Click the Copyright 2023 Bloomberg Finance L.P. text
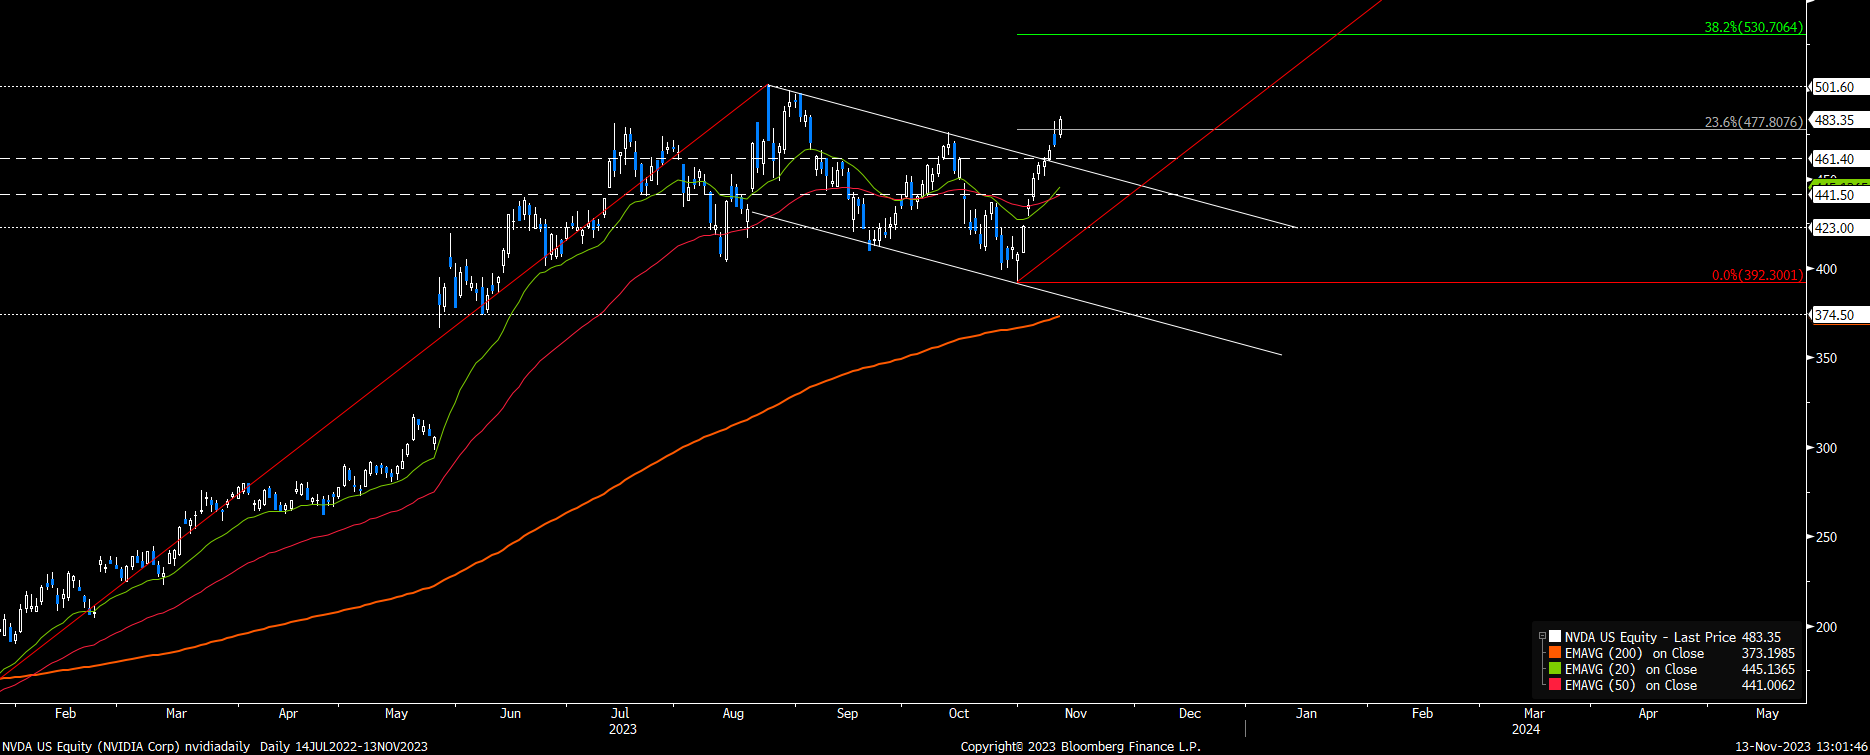This screenshot has height=755, width=1870. click(1080, 746)
